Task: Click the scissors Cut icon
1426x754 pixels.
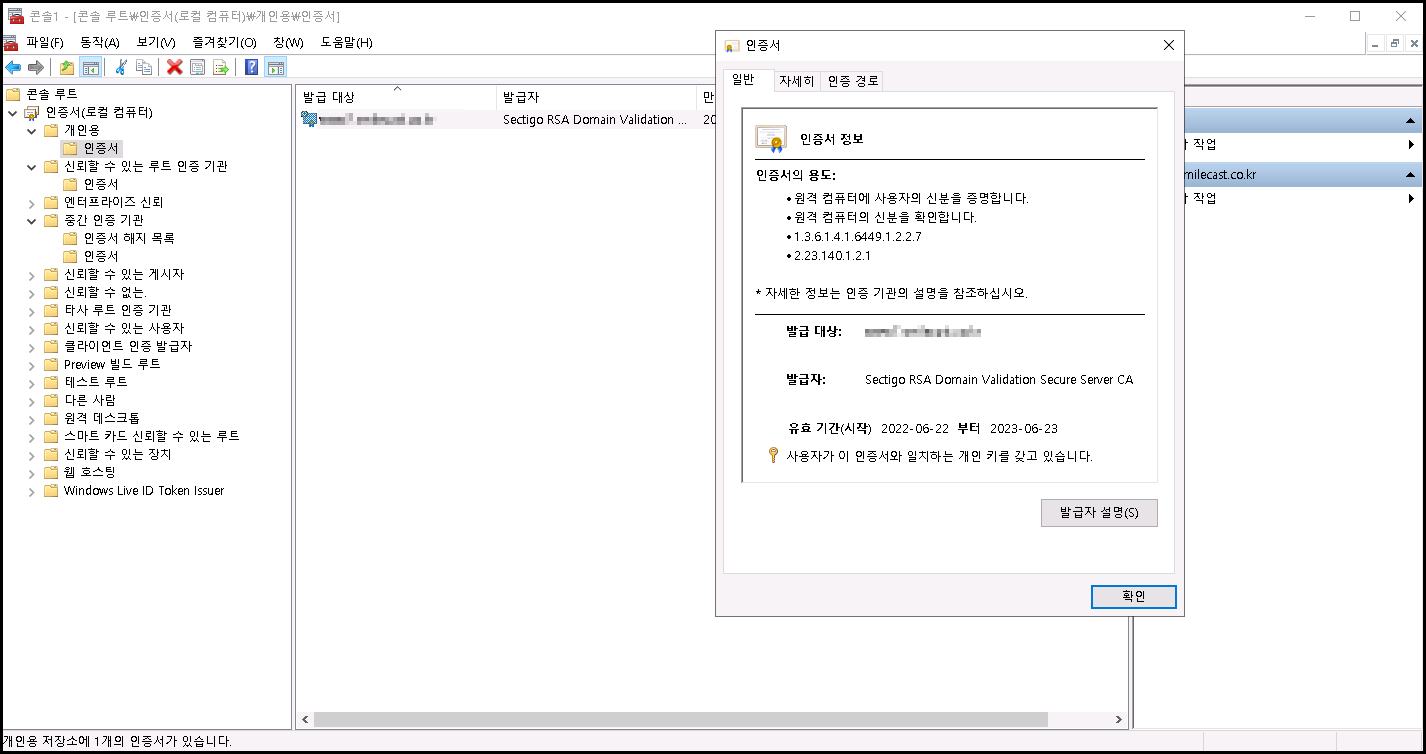Action: [121, 67]
